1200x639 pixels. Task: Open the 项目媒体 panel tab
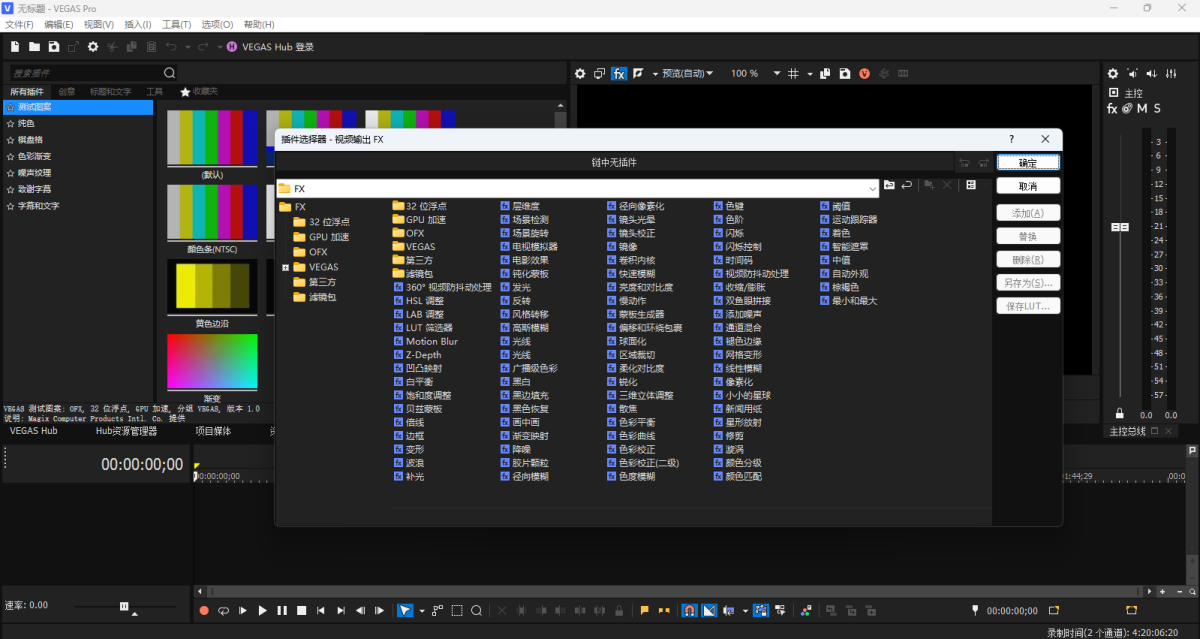pos(213,431)
